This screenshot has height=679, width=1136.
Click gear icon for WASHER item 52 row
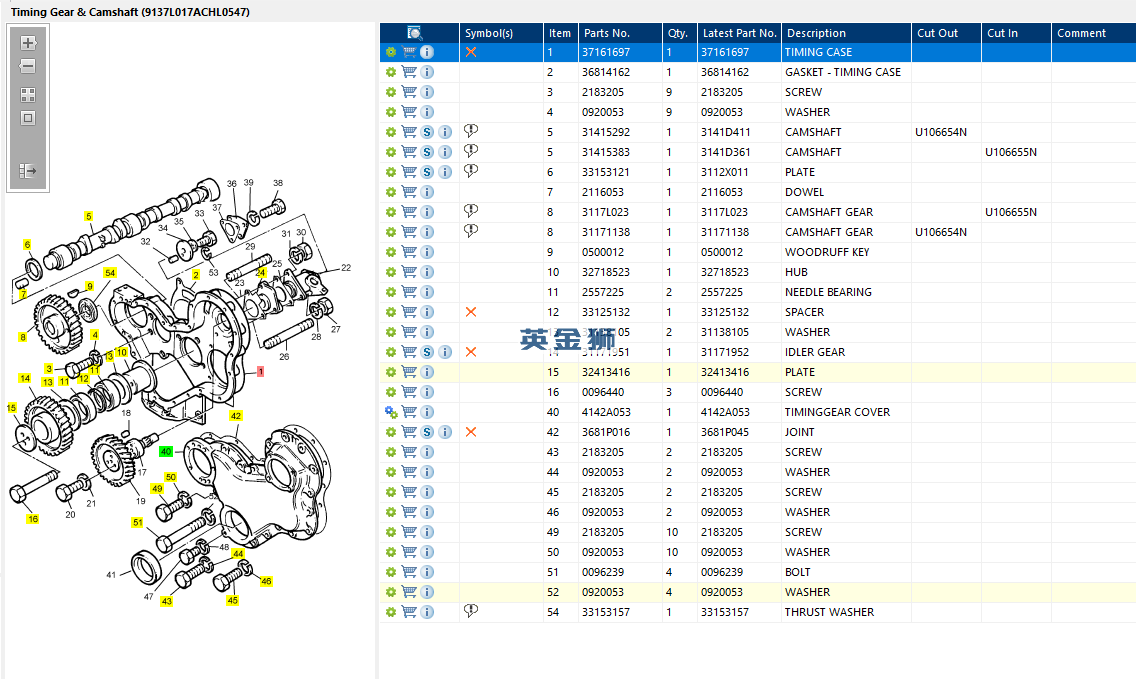pos(390,592)
